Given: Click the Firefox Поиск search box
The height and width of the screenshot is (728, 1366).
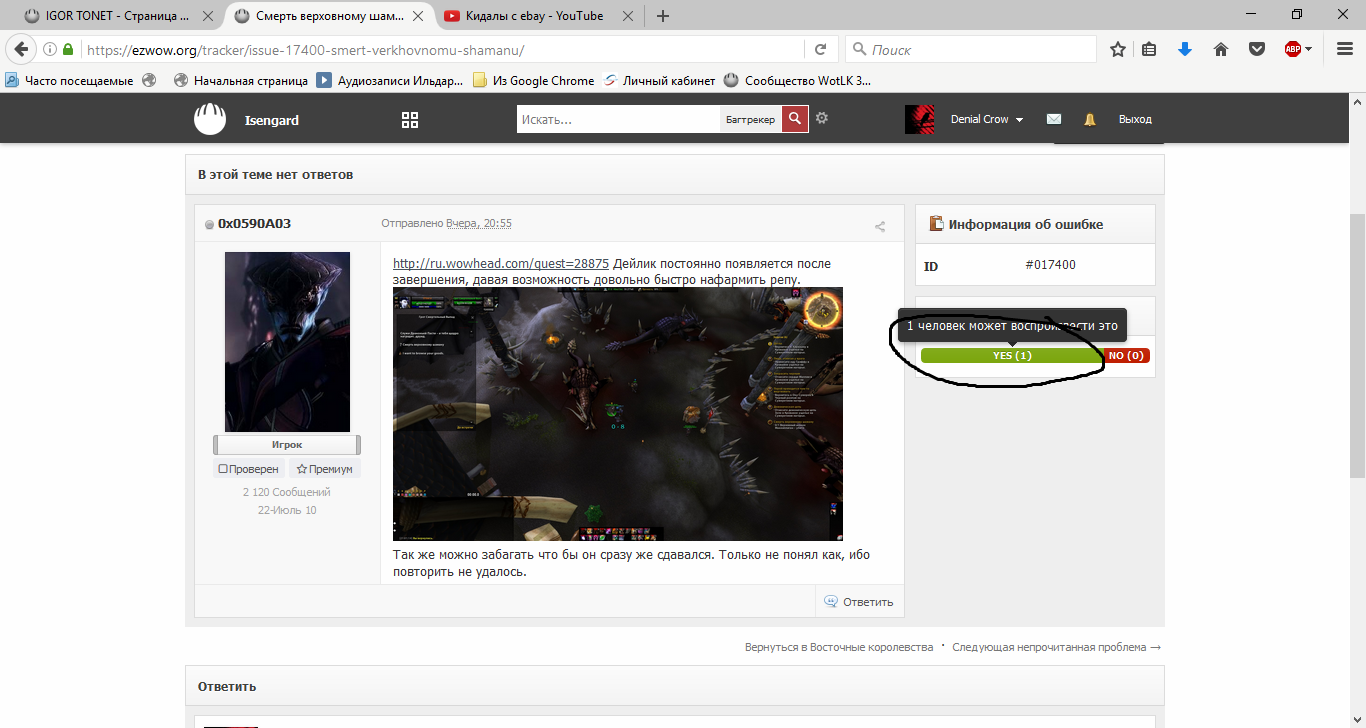Looking at the screenshot, I should click(971, 49).
